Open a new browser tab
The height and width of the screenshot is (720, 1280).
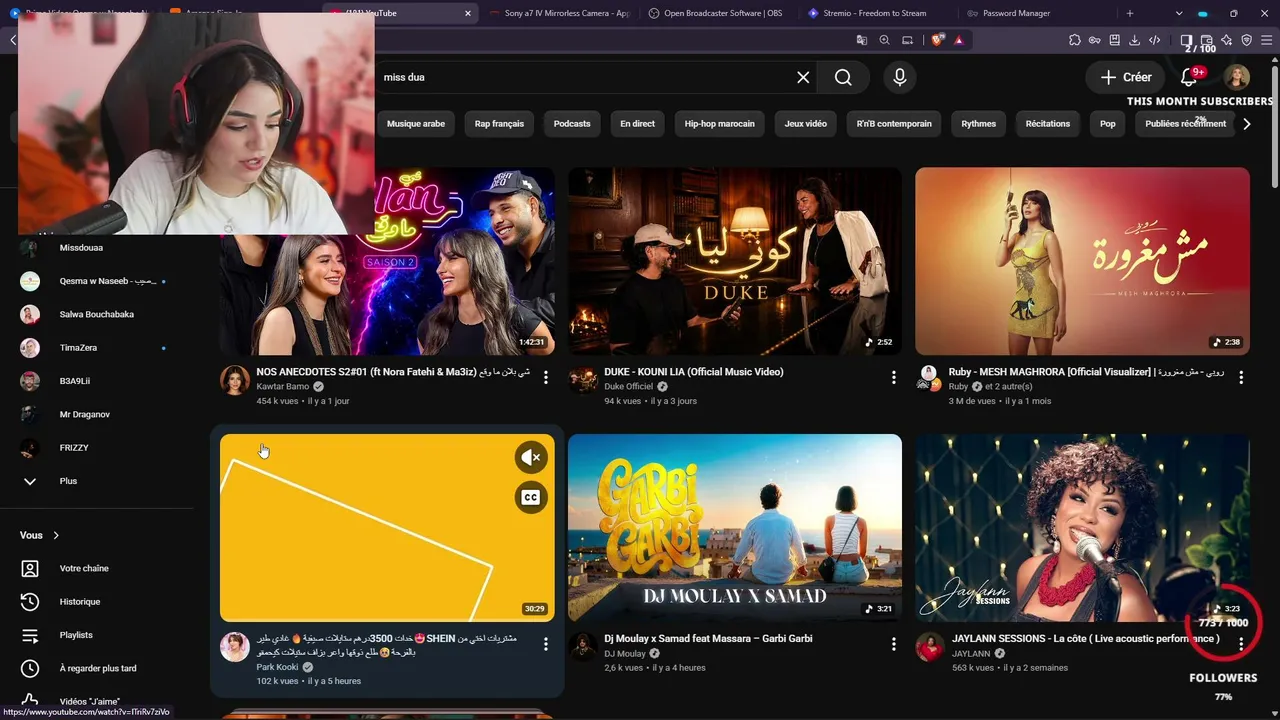[x=1130, y=13]
